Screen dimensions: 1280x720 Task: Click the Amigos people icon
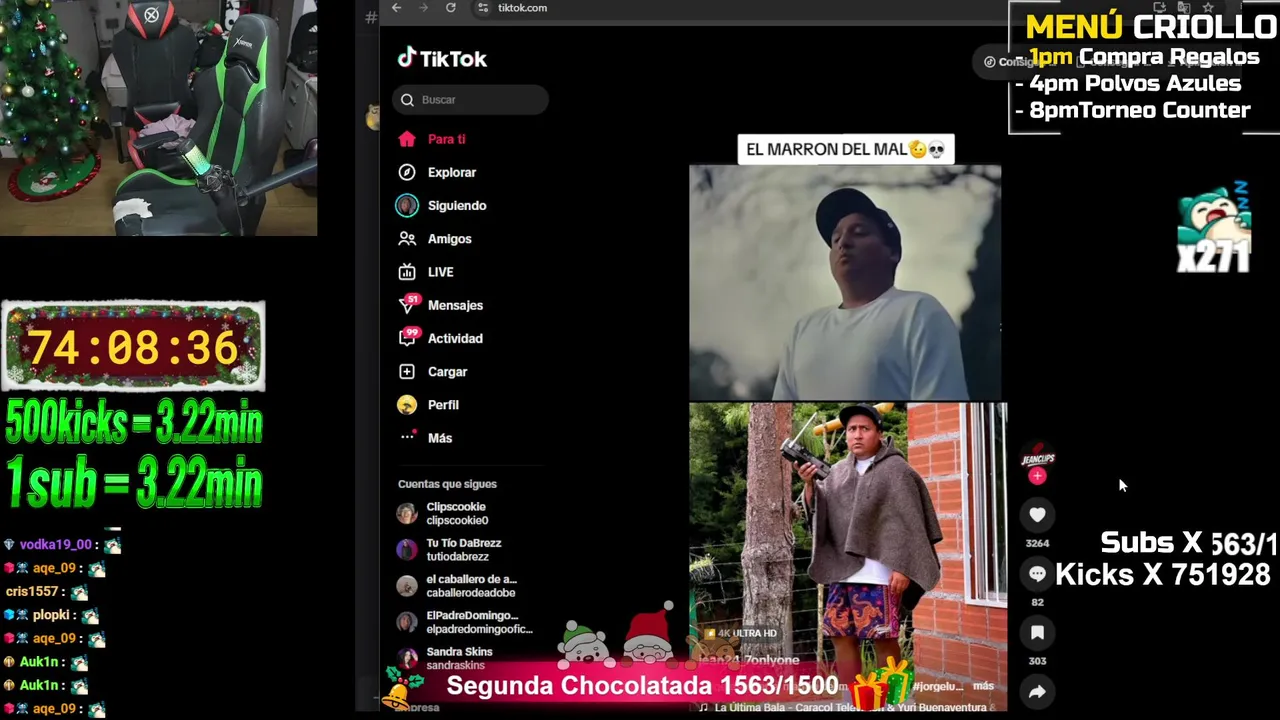point(406,239)
